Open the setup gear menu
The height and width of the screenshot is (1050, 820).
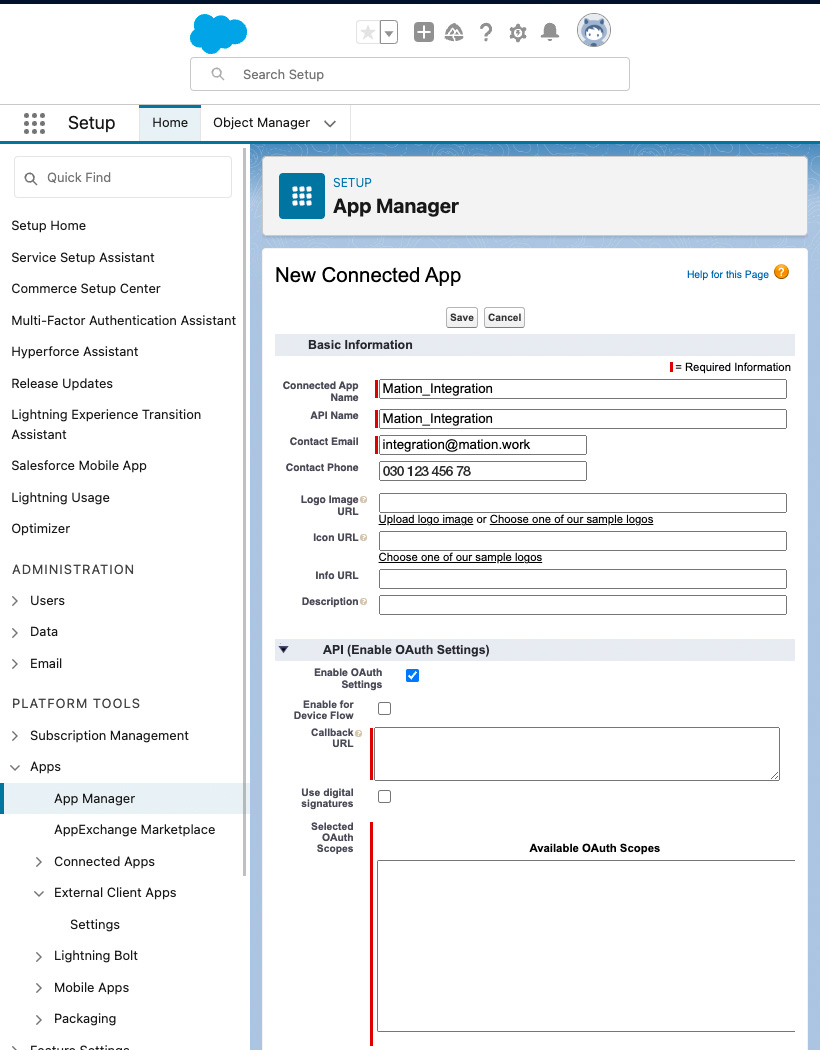[x=517, y=32]
